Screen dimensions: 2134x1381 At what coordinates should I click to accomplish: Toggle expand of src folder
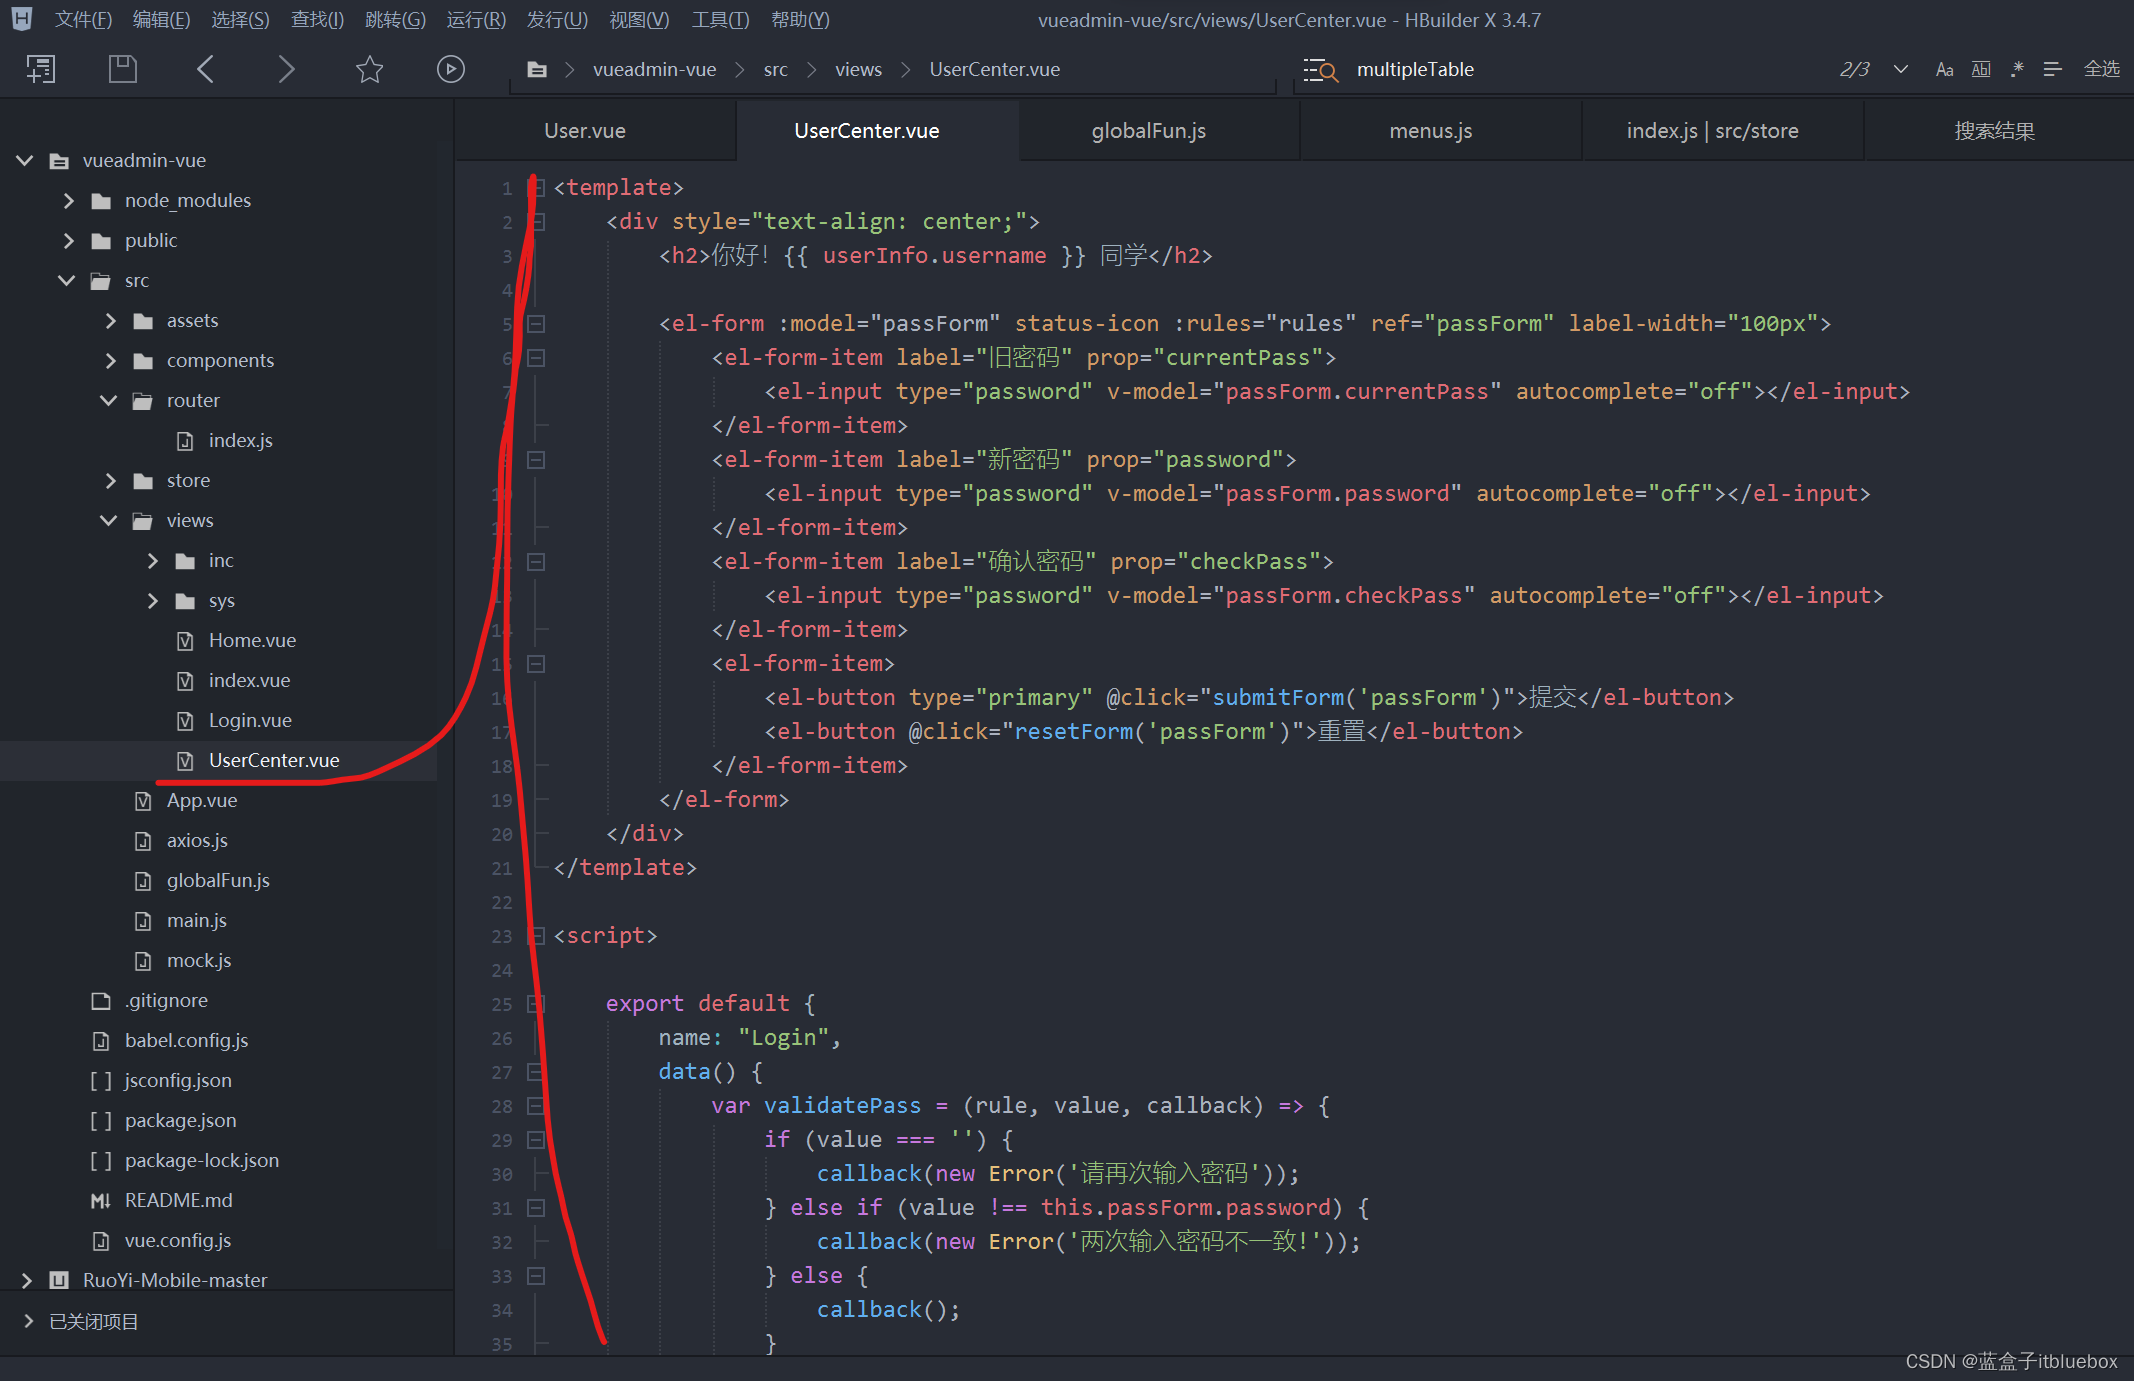coord(64,280)
